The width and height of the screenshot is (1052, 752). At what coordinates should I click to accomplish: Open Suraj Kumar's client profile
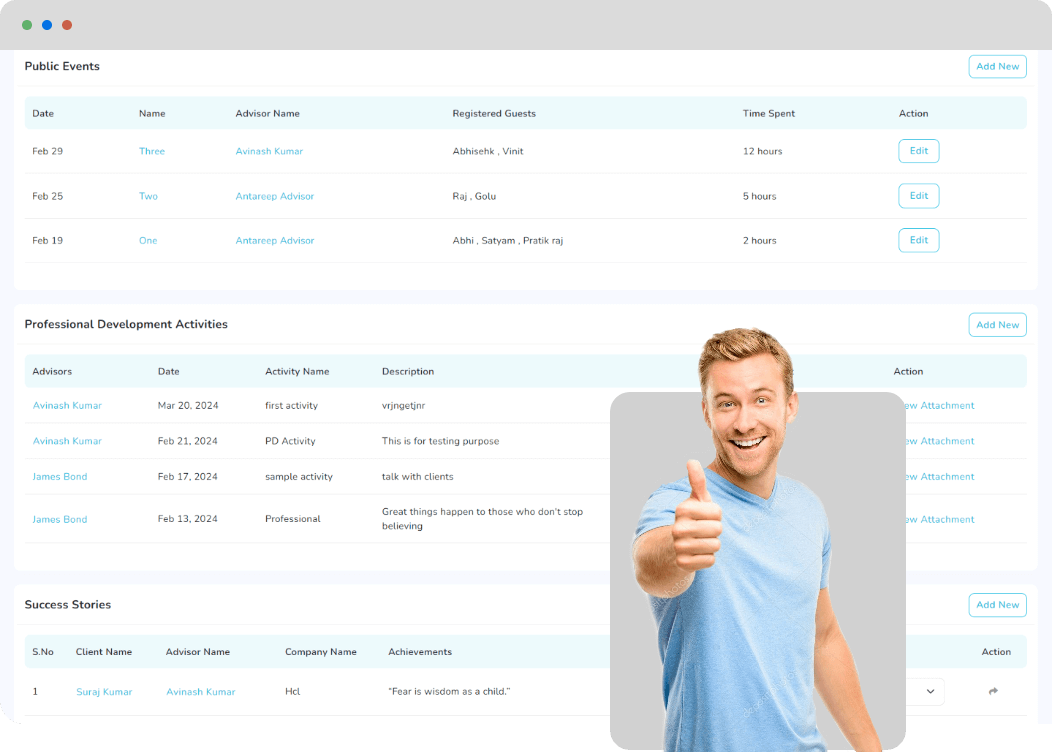click(104, 691)
